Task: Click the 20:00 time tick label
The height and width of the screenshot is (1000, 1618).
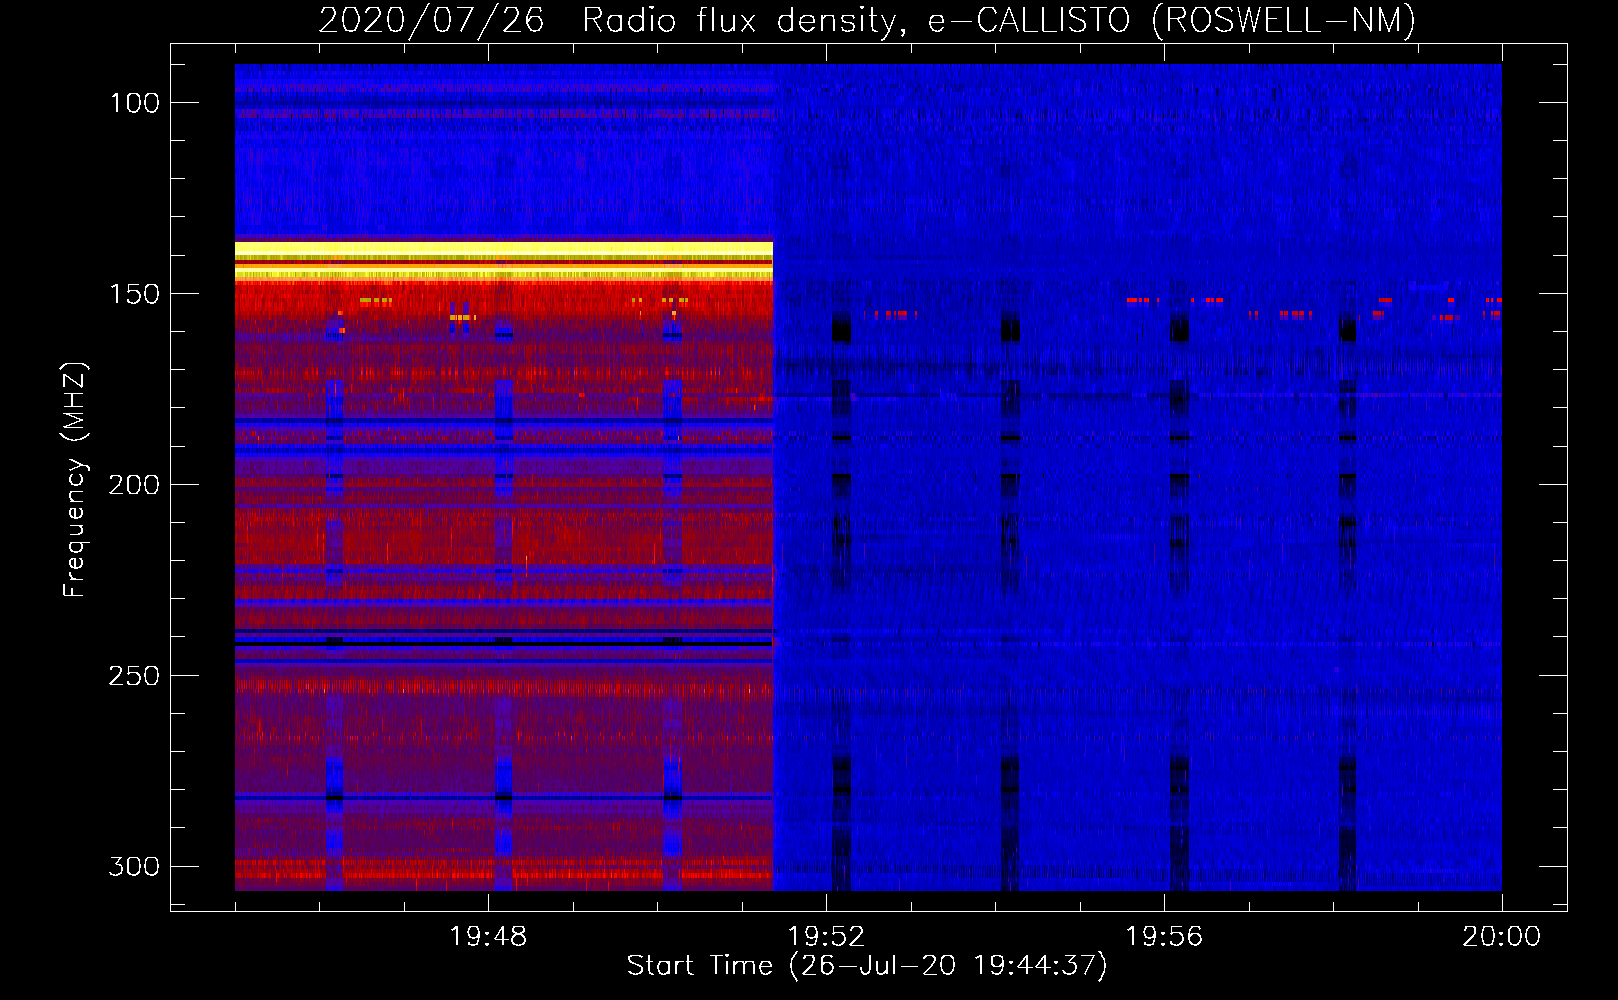Action: click(1502, 937)
